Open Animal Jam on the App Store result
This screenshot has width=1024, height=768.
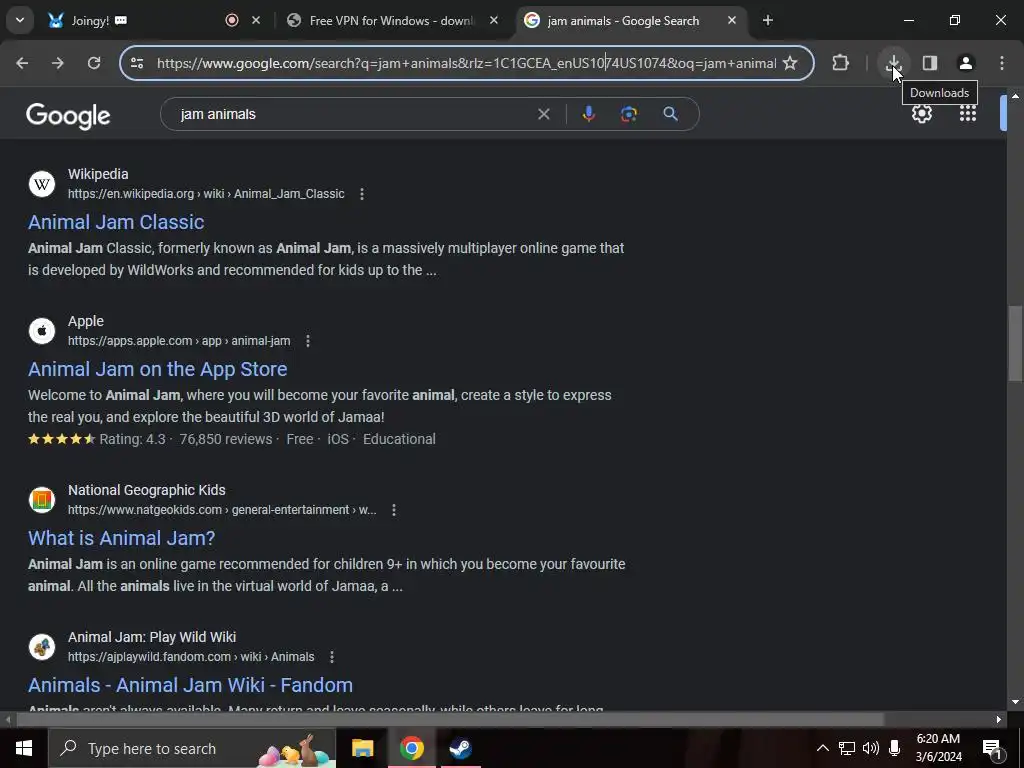pyautogui.click(x=157, y=369)
